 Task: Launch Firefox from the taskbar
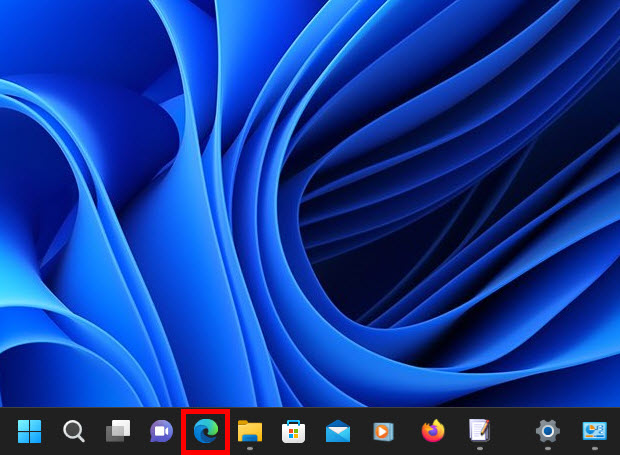click(433, 431)
